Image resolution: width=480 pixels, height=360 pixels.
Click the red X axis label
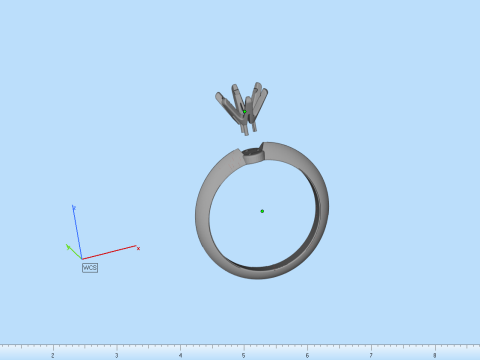[138, 249]
